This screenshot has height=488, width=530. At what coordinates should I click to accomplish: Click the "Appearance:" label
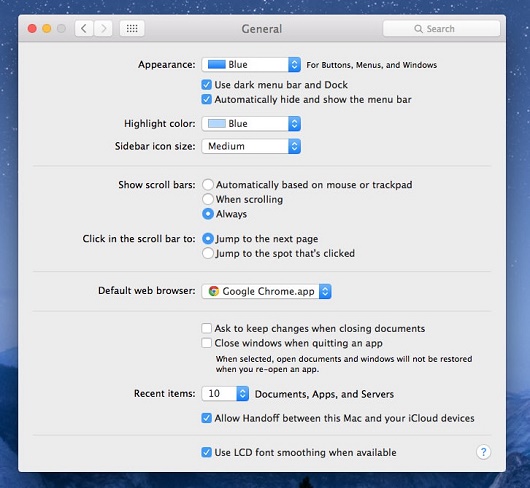click(x=167, y=65)
